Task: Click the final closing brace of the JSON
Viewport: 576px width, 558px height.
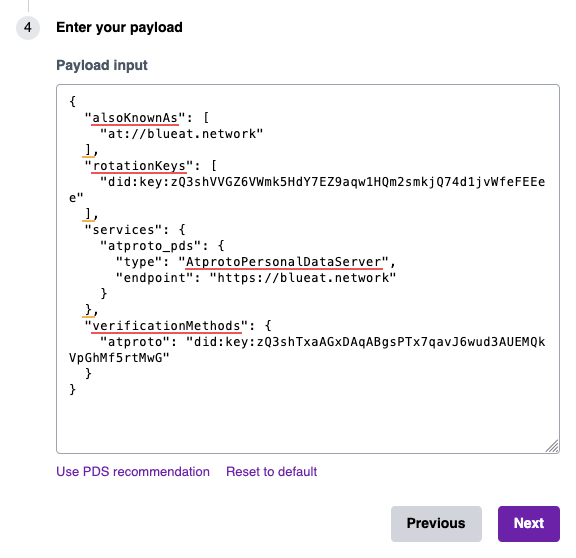Action: 72,389
